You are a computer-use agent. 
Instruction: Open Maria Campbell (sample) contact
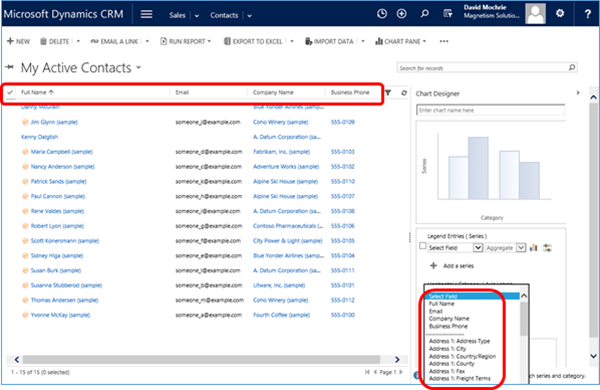point(62,152)
